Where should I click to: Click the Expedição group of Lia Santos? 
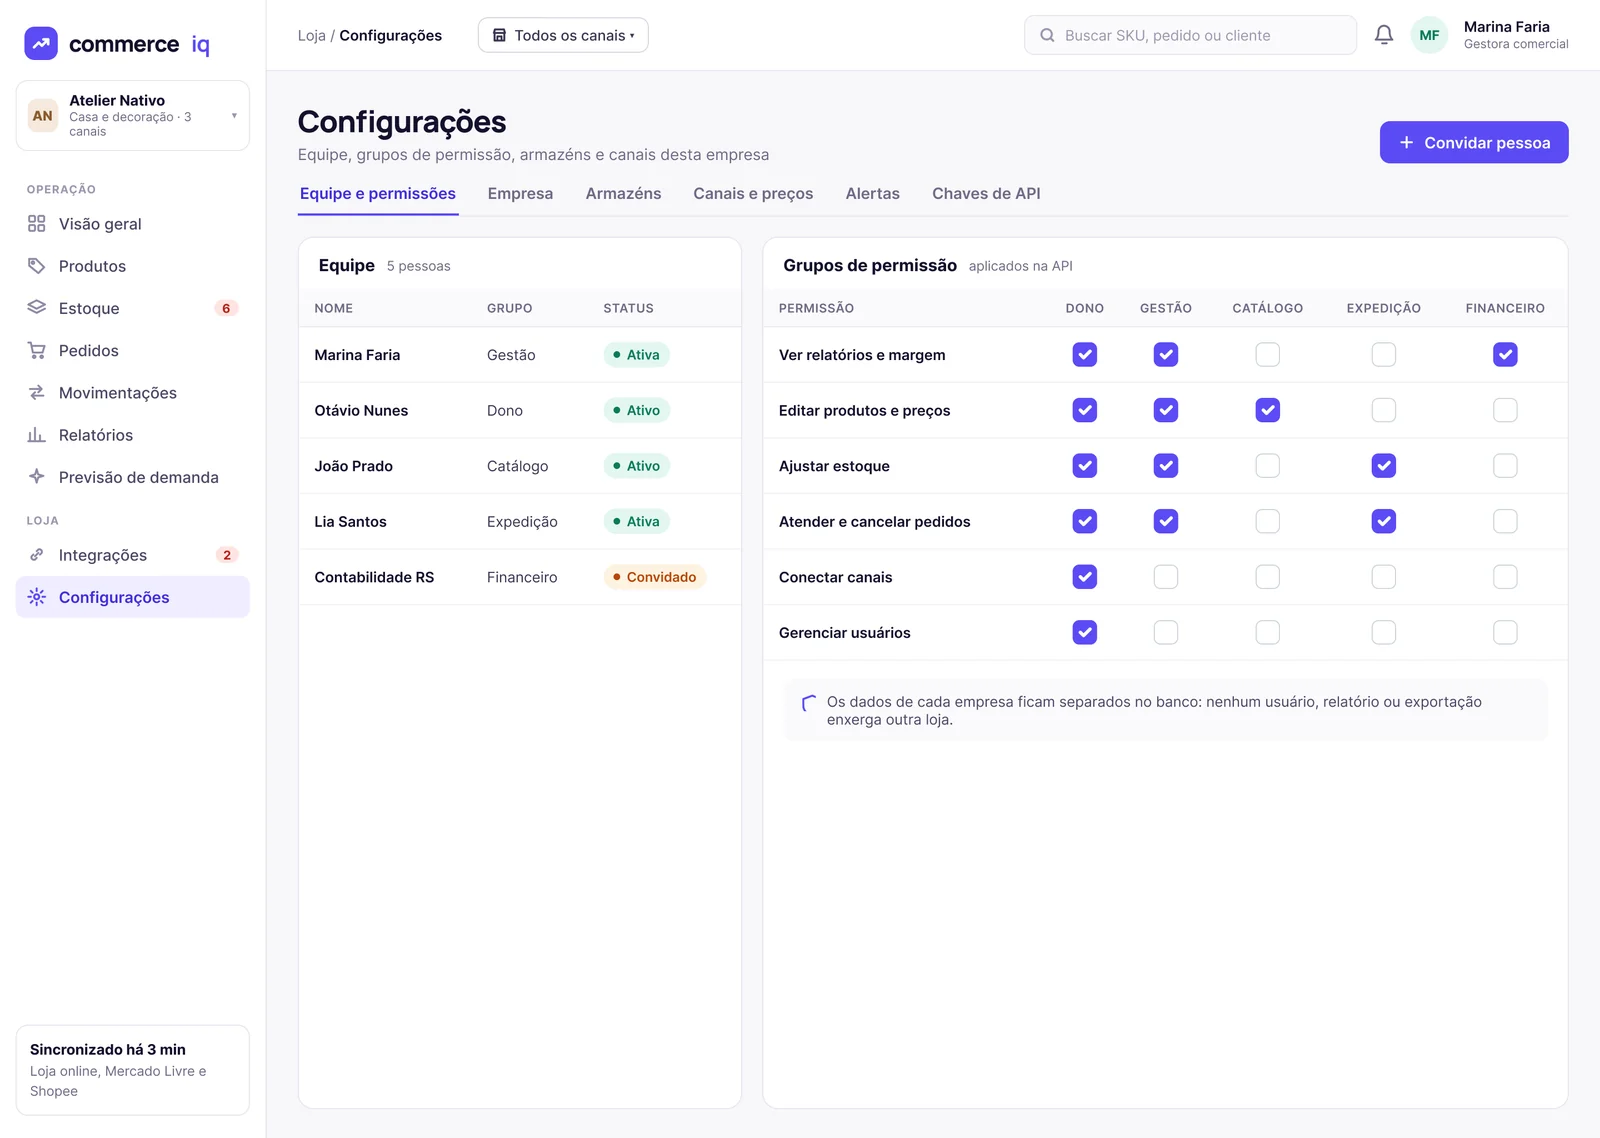pyautogui.click(x=522, y=522)
